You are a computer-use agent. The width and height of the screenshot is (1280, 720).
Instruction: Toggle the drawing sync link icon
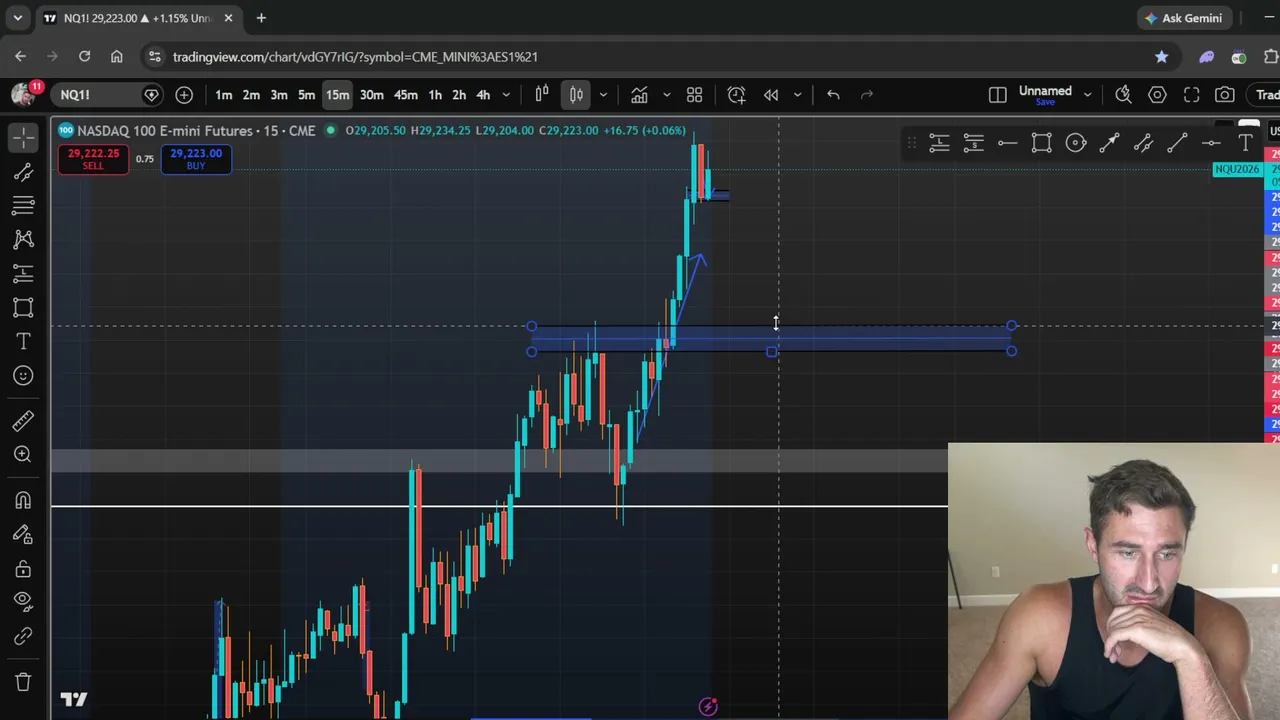pos(23,636)
